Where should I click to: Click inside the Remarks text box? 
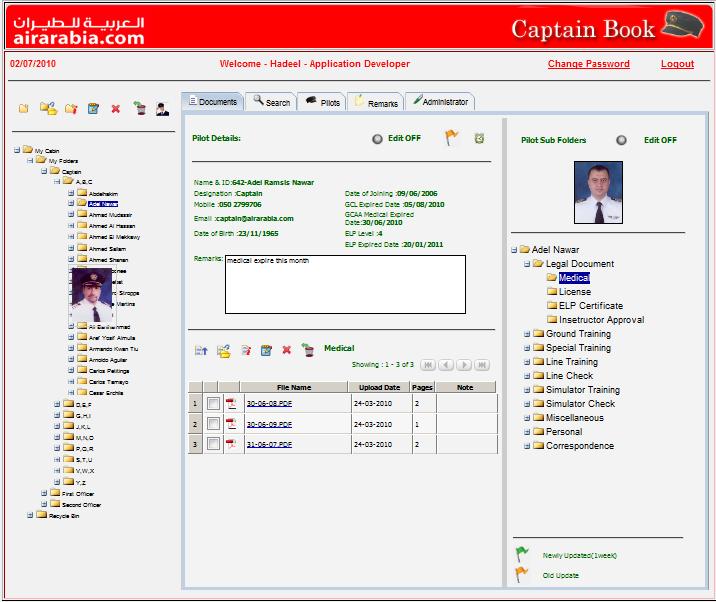pos(345,285)
